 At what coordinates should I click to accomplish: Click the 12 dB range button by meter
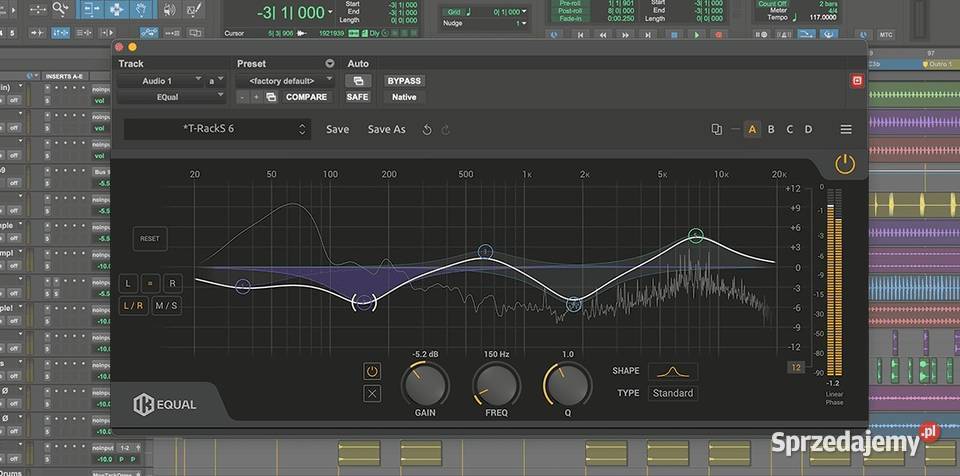[796, 368]
